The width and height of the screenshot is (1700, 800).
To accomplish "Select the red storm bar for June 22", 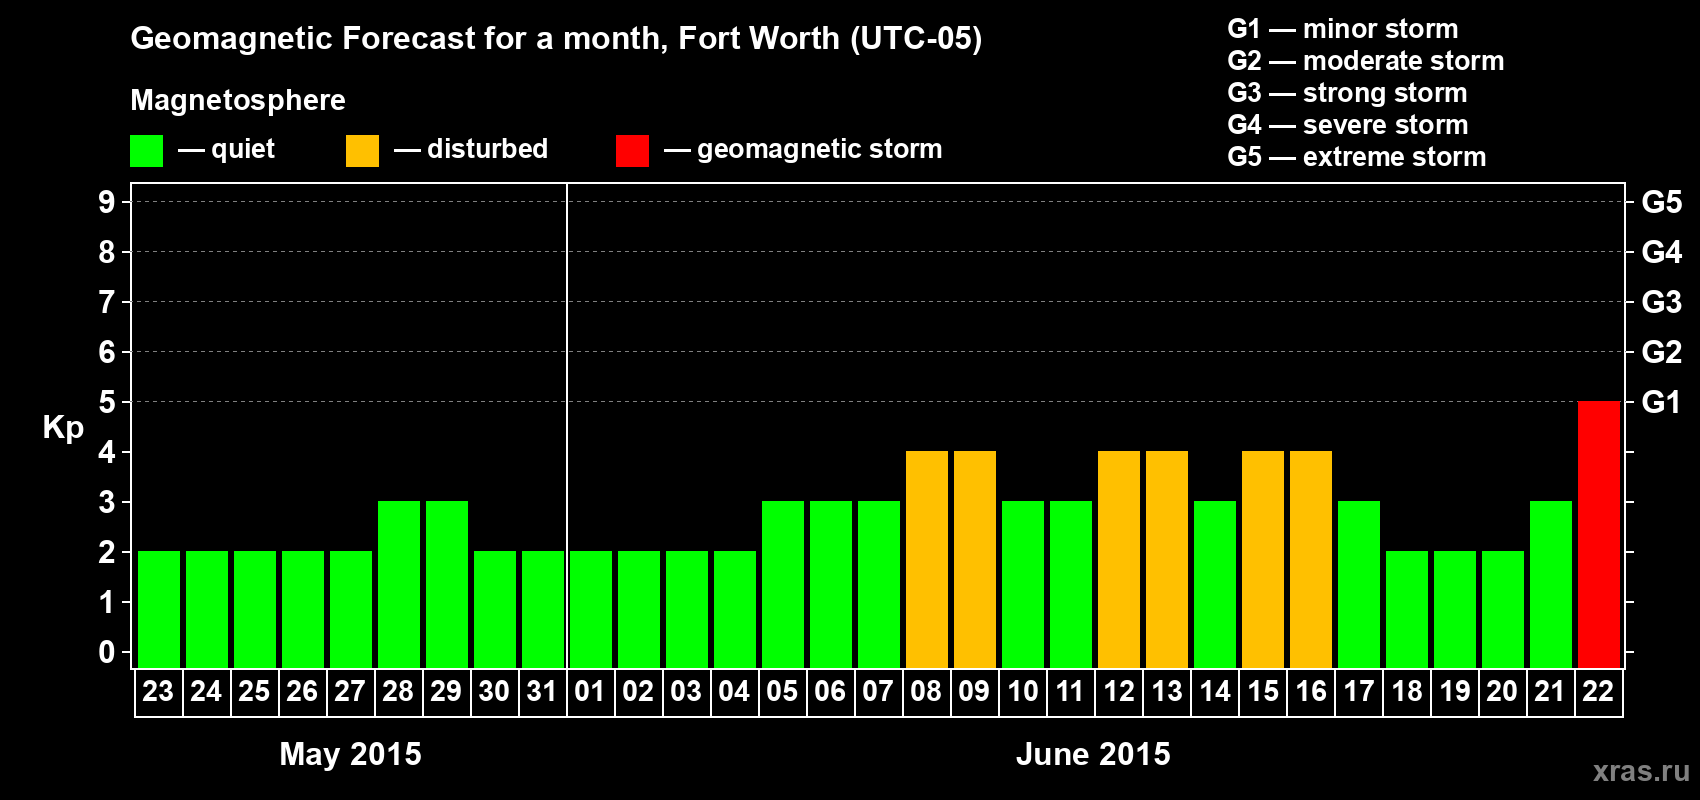I will (1599, 534).
